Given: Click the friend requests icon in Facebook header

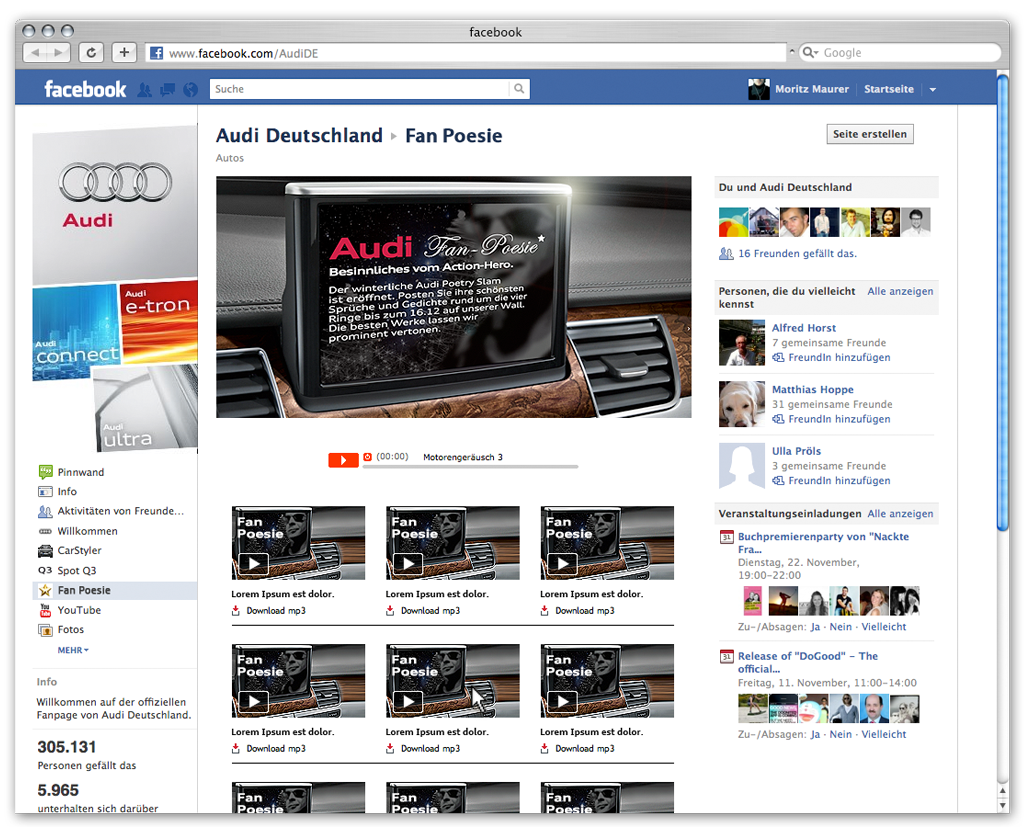Looking at the screenshot, I should tap(145, 90).
